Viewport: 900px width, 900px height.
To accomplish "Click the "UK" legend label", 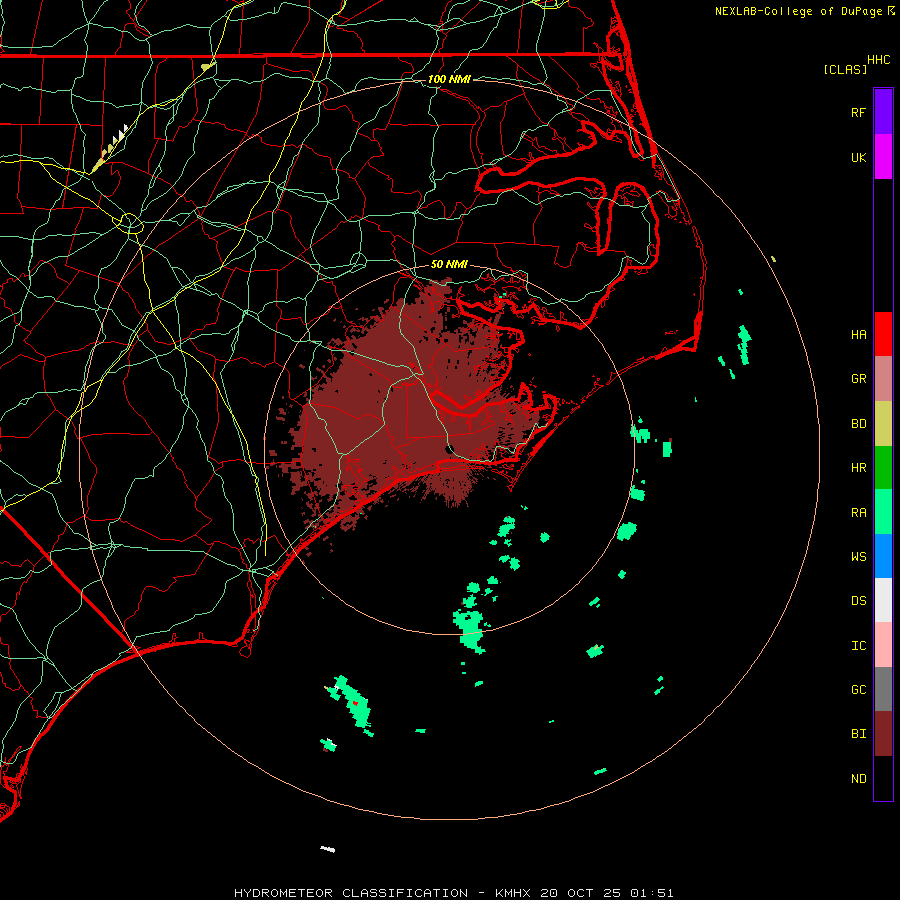I will click(858, 157).
